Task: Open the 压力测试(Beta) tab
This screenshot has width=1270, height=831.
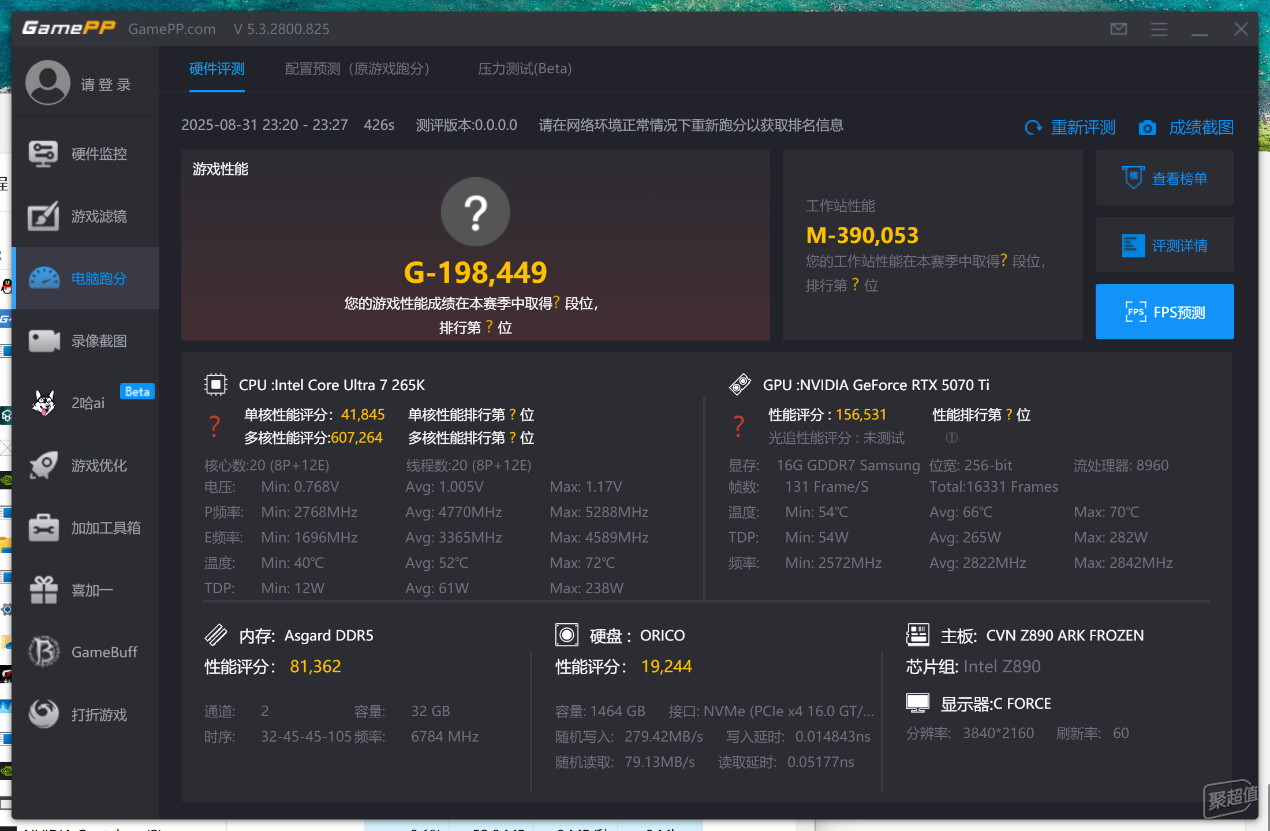Action: (525, 69)
